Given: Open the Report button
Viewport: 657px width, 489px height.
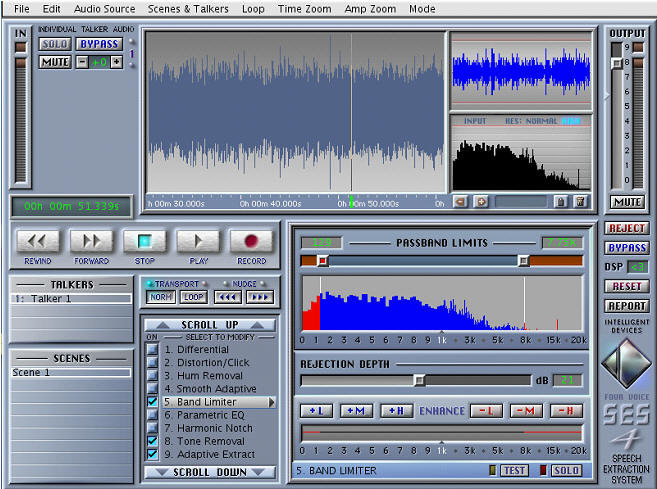Looking at the screenshot, I should coord(626,306).
